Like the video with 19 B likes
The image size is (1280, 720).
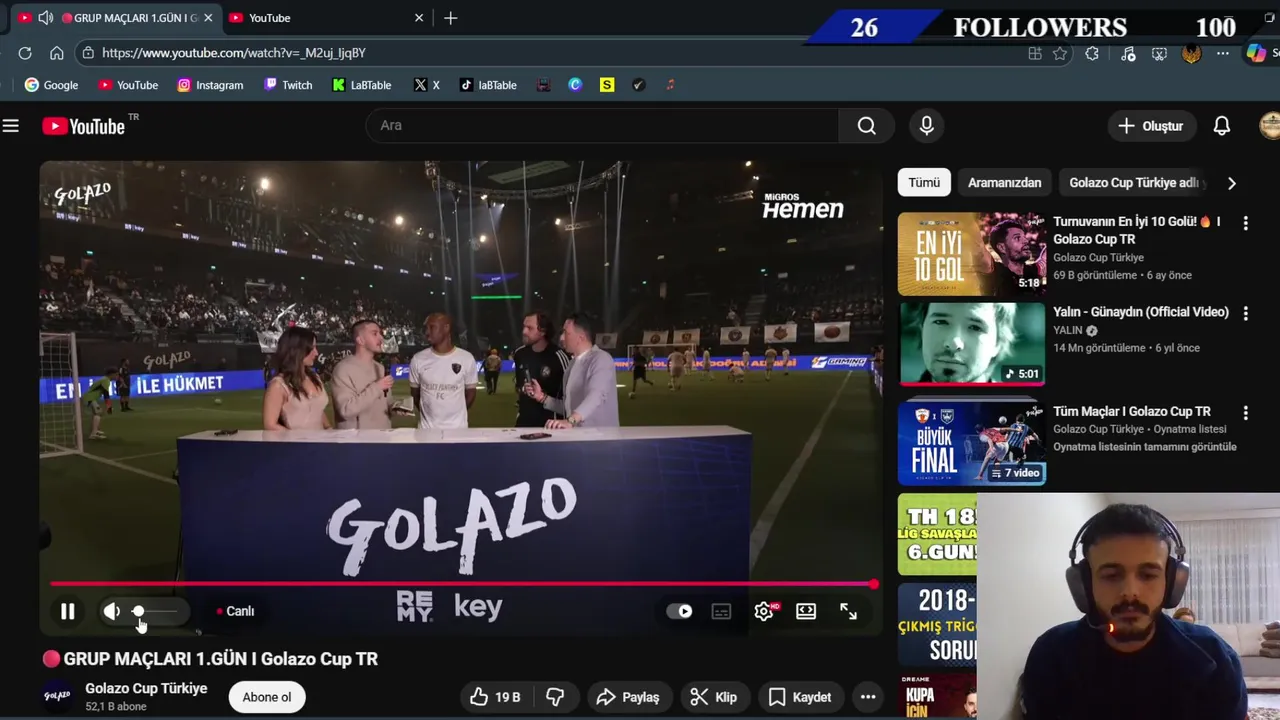[495, 697]
